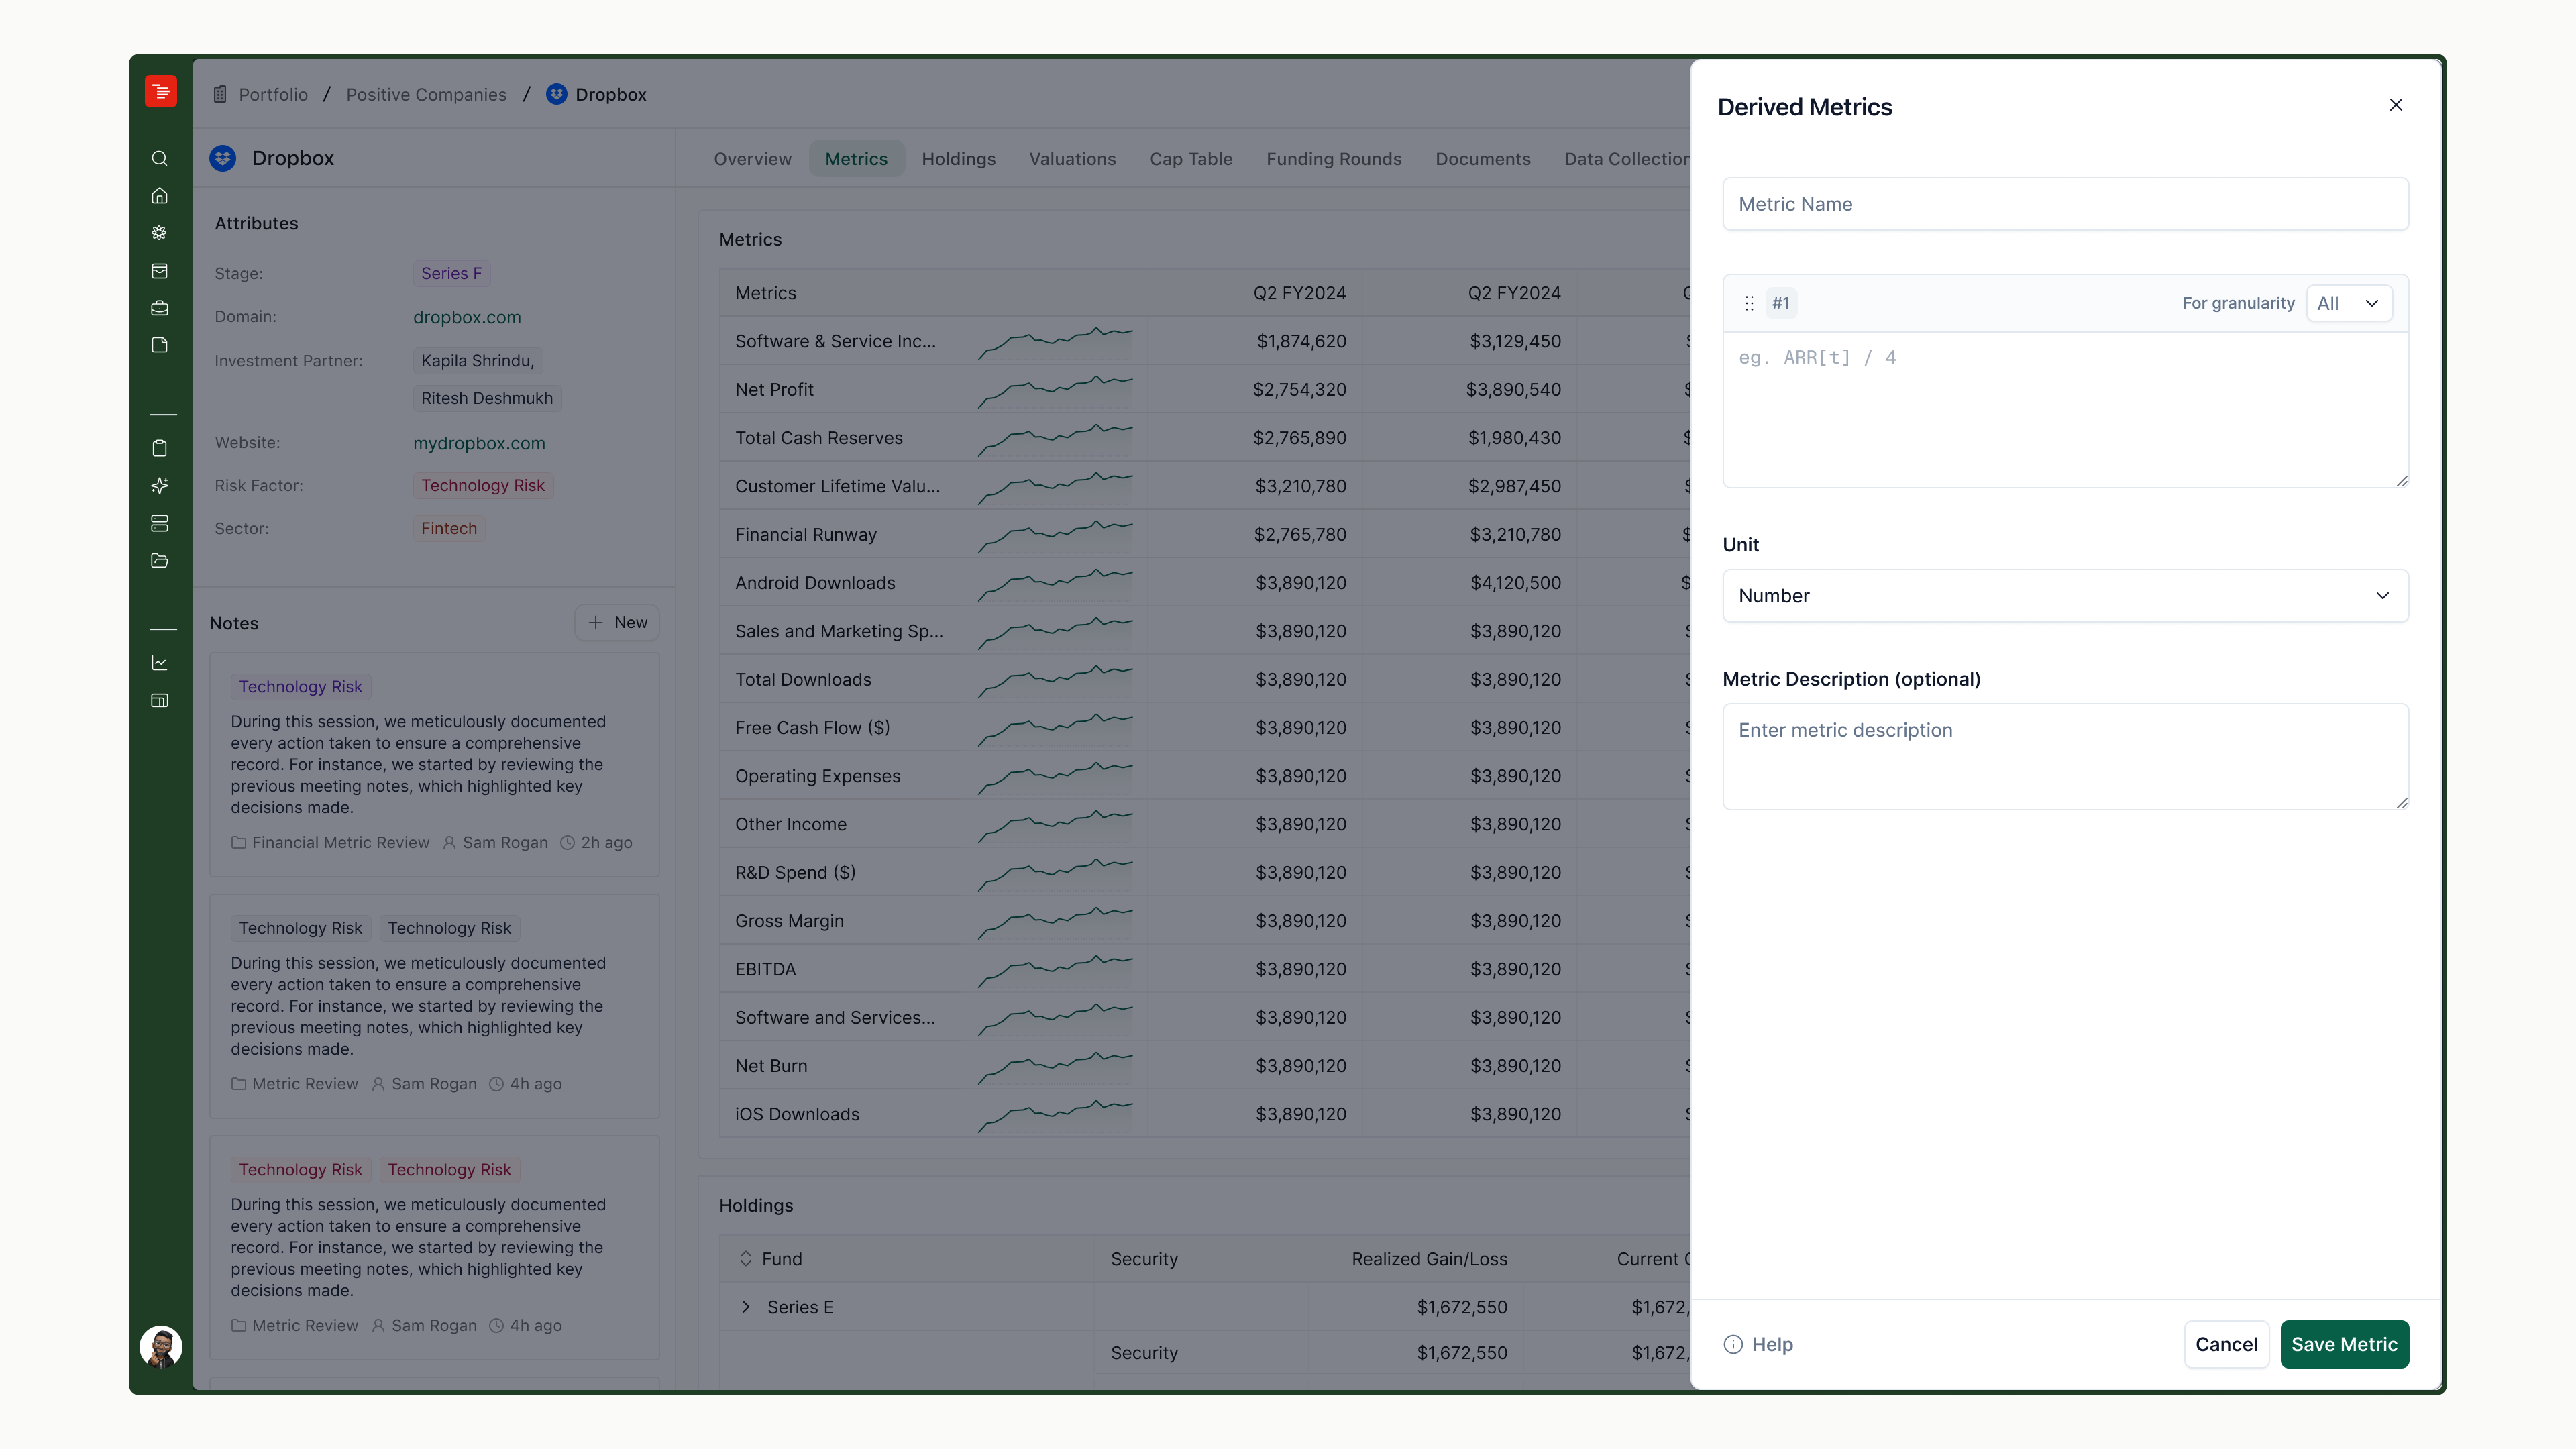Click the info icon next to Help
The image size is (2576, 1449).
tap(1733, 1345)
